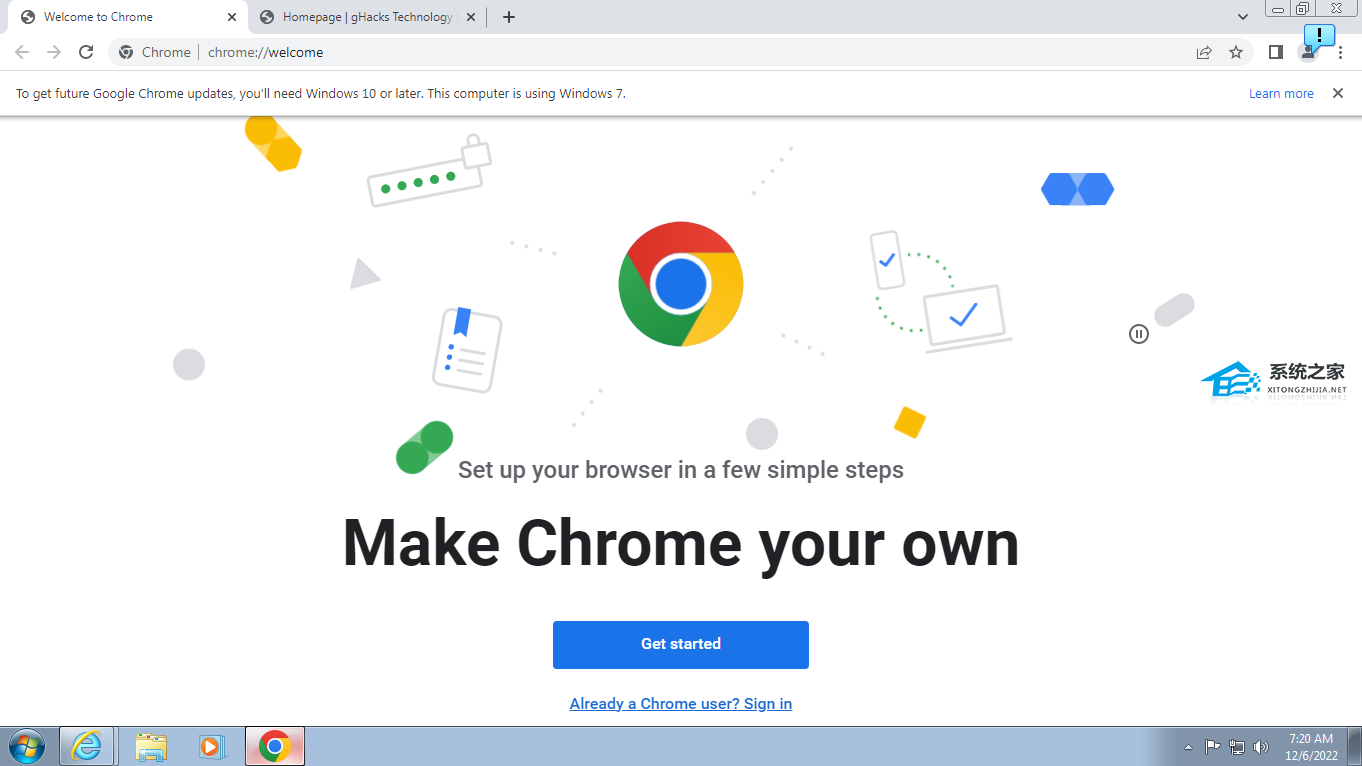Screen dimensions: 1362x766
Task: Share this page using the share icon
Action: (1204, 52)
